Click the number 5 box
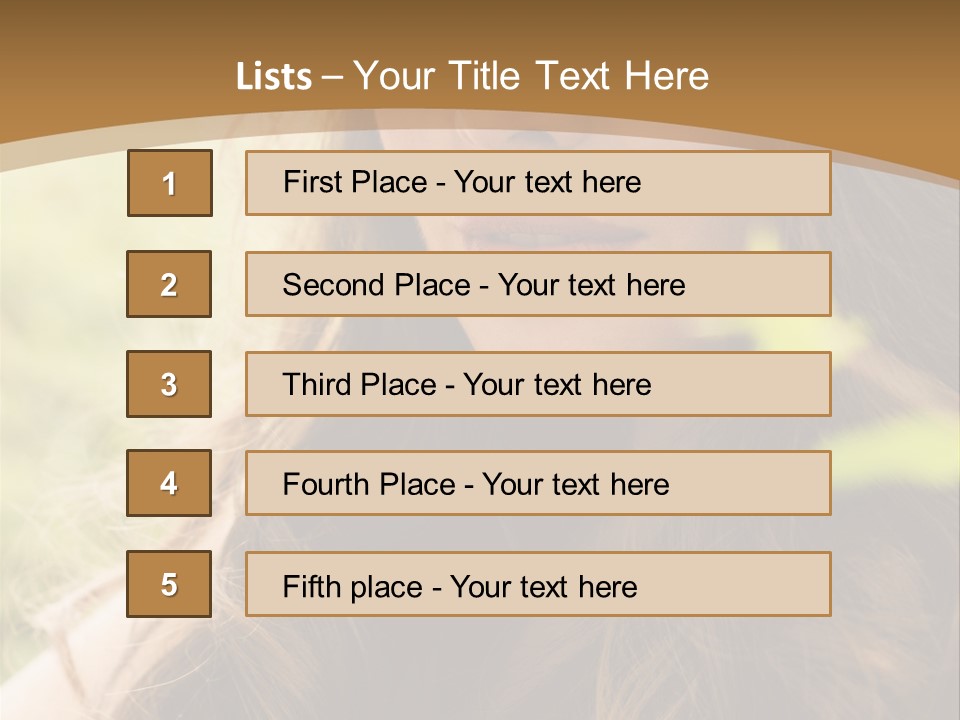 point(169,584)
